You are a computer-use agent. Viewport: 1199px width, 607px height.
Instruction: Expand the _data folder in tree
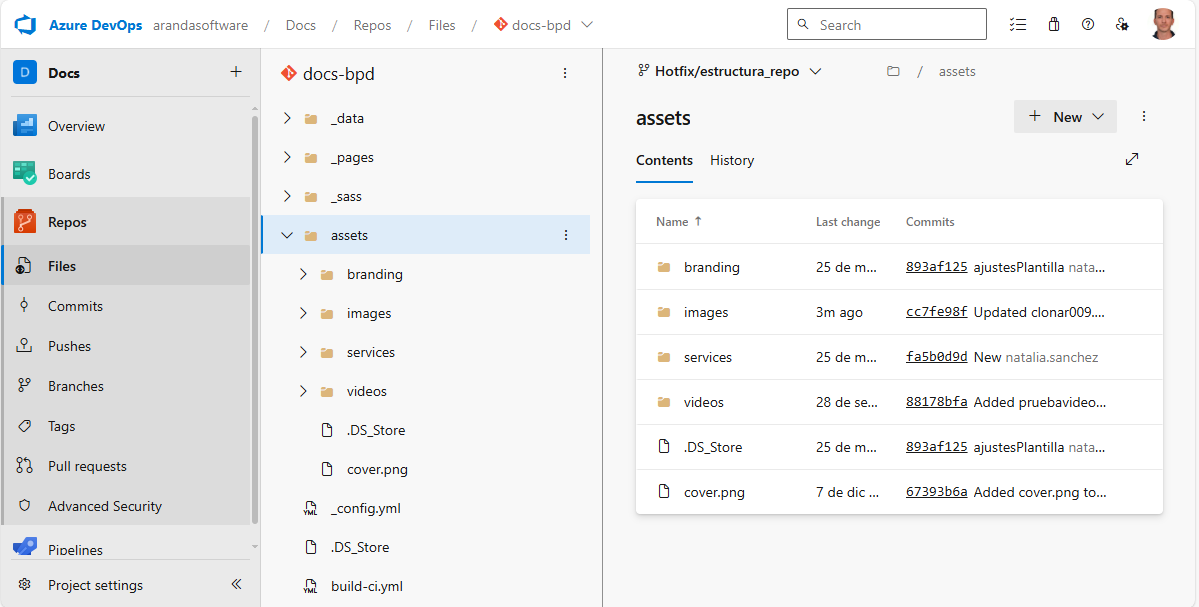coord(287,118)
